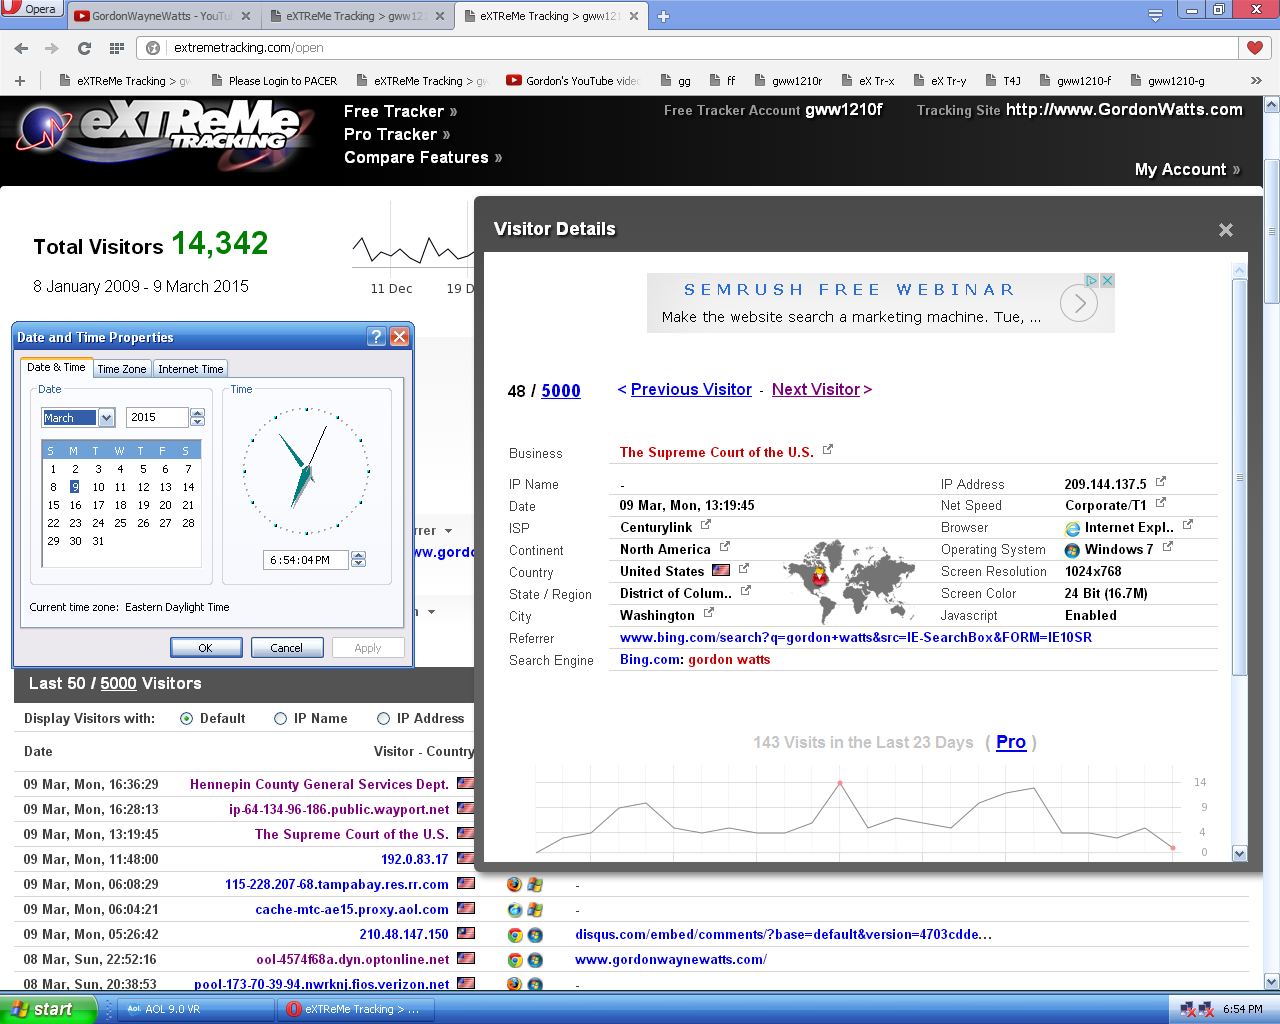
Task: Click the help button in Date and Time Properties
Action: (376, 337)
